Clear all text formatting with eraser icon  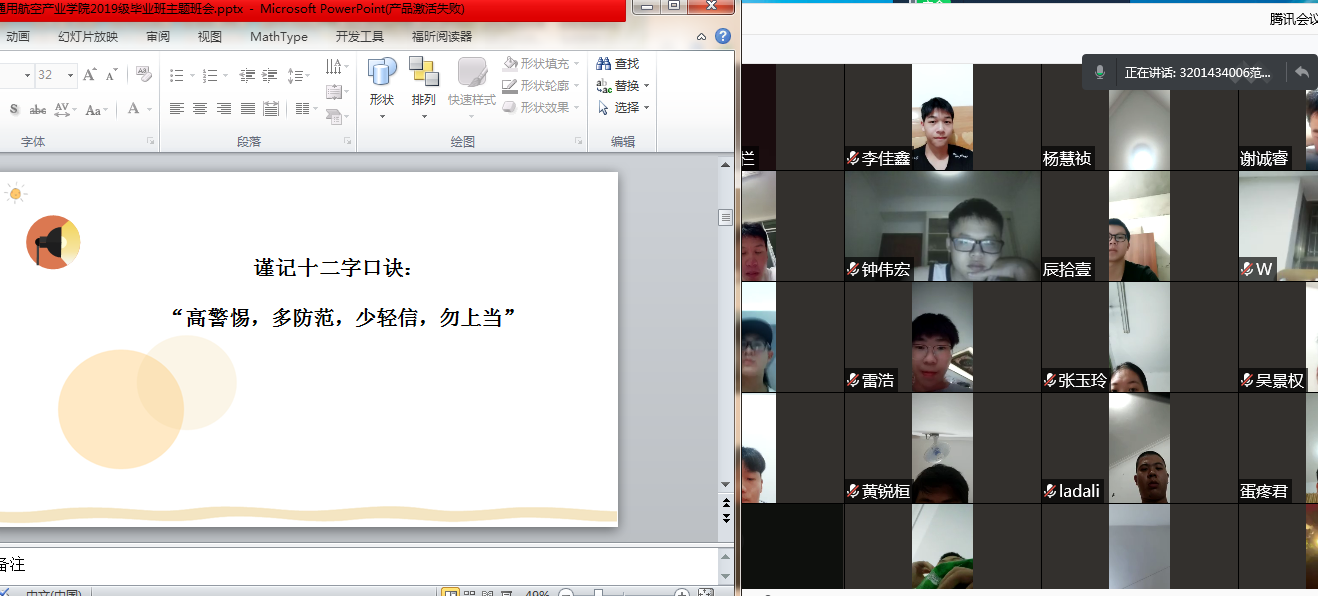pyautogui.click(x=144, y=75)
